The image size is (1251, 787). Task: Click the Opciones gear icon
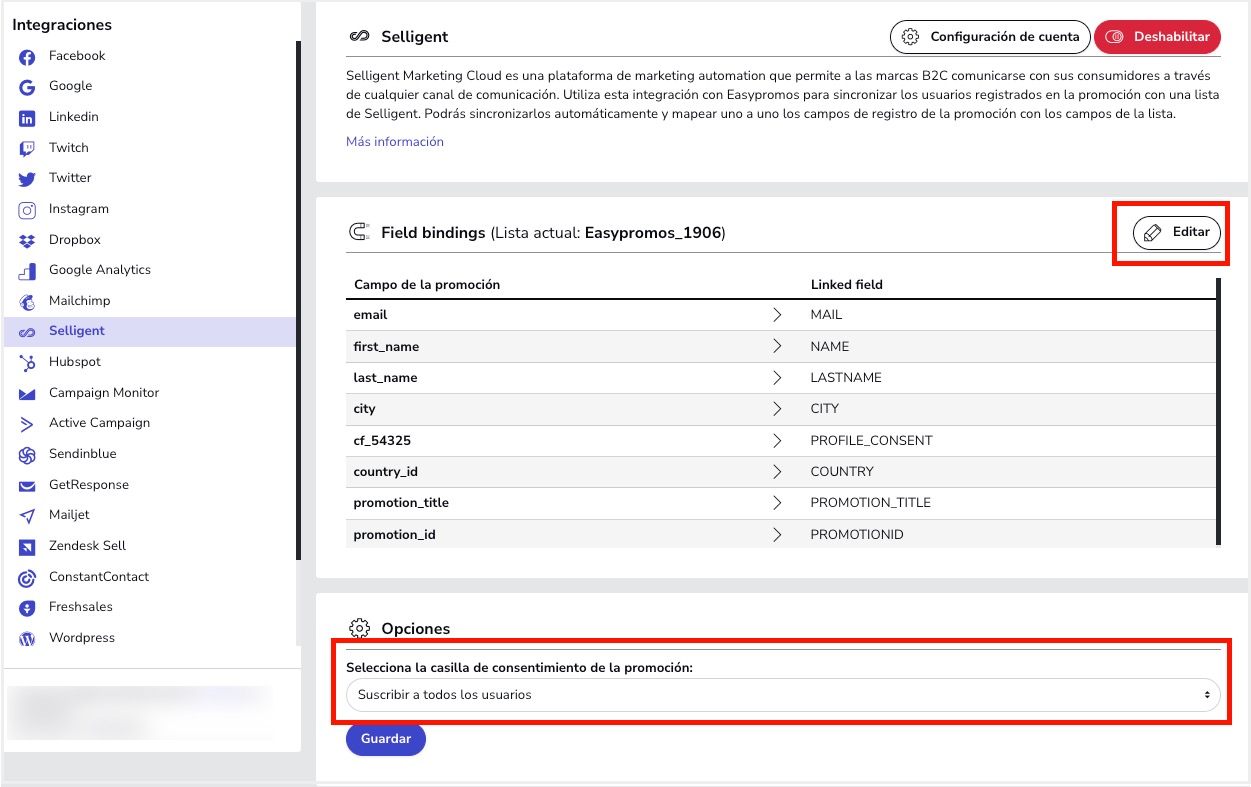click(359, 628)
